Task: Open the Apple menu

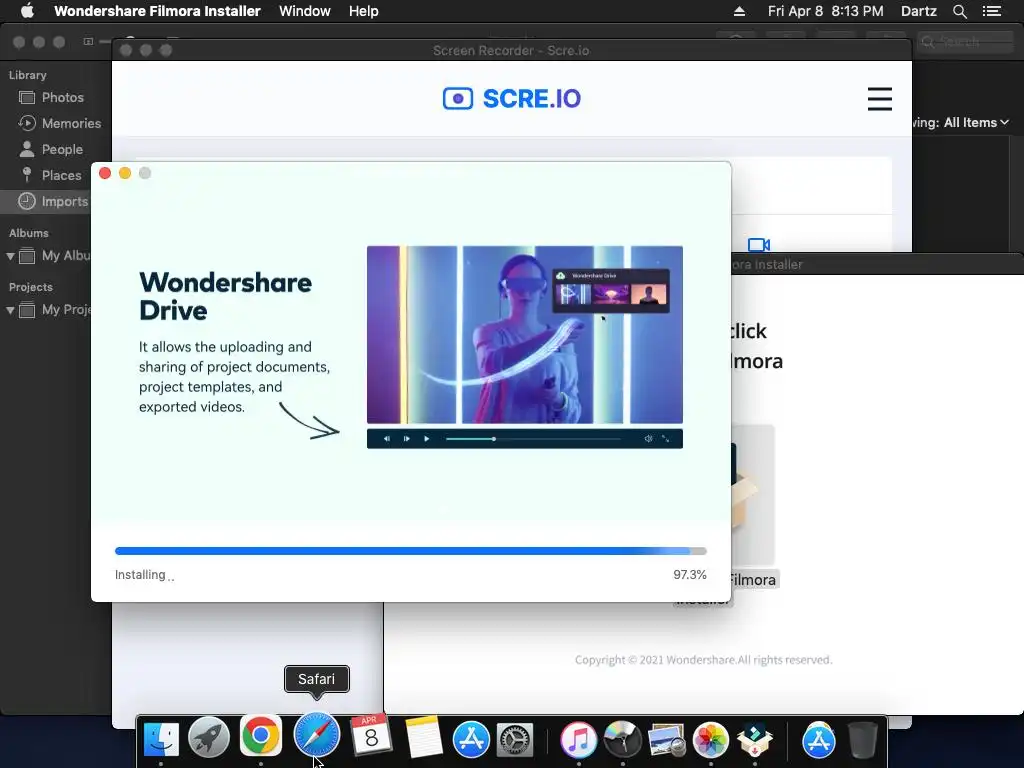Action: [27, 10]
